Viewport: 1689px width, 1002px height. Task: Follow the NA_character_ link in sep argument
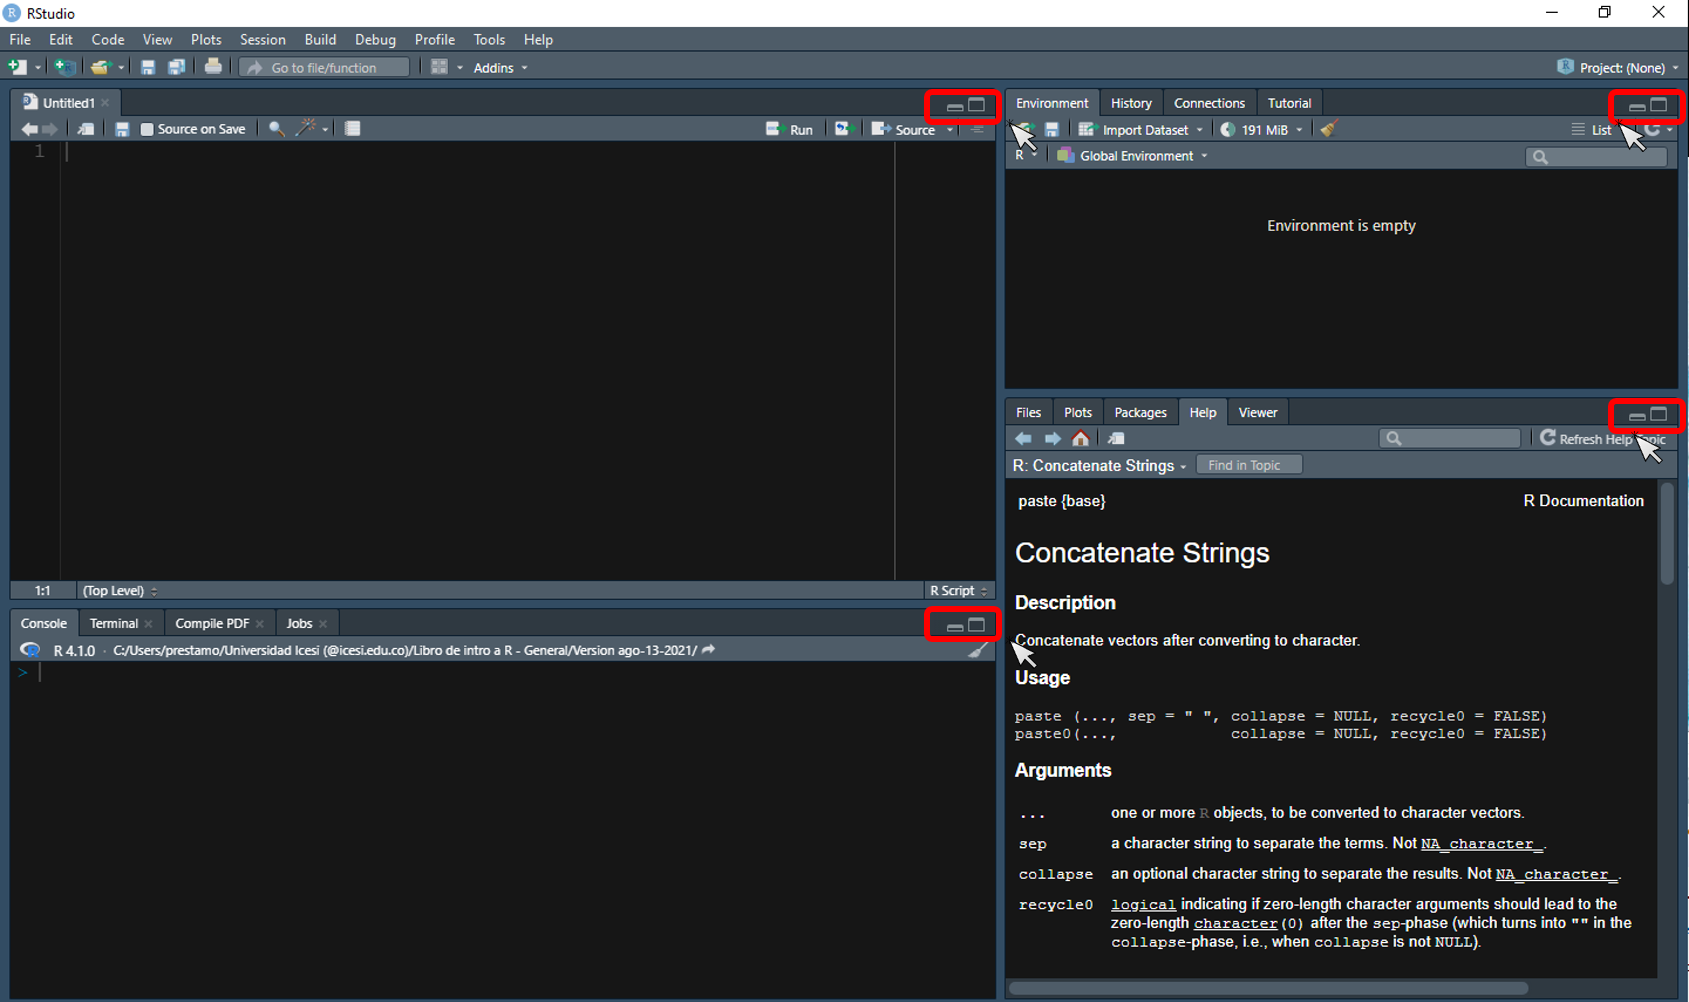(x=1481, y=844)
